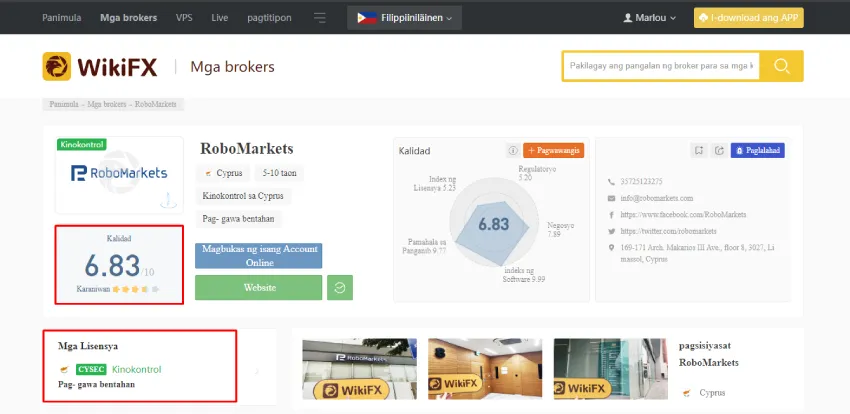
Task: Click the orange Pagwawangis button
Action: 553,151
